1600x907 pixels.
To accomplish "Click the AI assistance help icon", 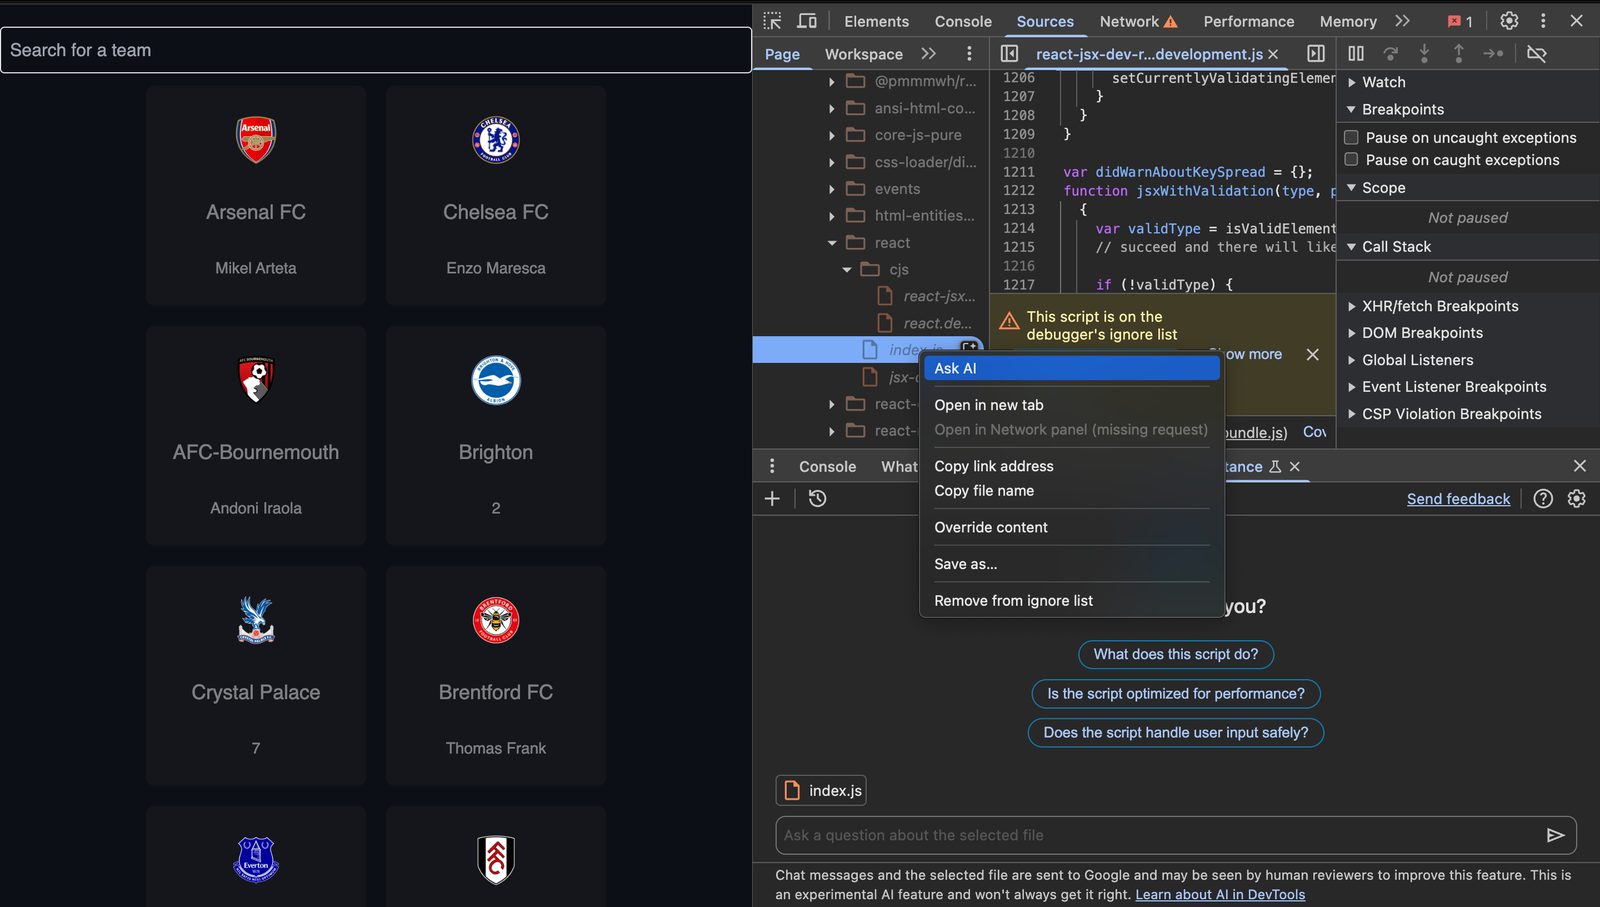I will pyautogui.click(x=1543, y=498).
